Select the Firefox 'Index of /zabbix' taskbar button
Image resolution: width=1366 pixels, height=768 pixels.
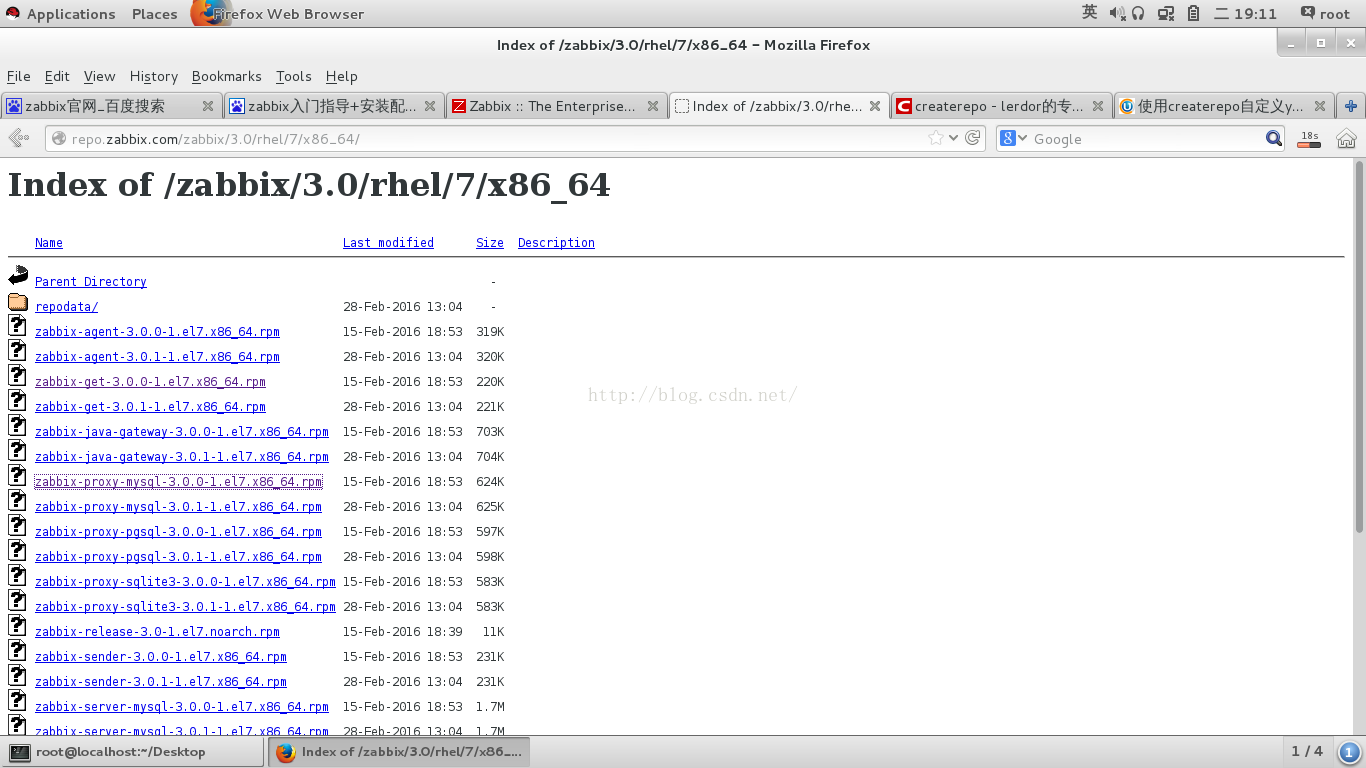[399, 752]
